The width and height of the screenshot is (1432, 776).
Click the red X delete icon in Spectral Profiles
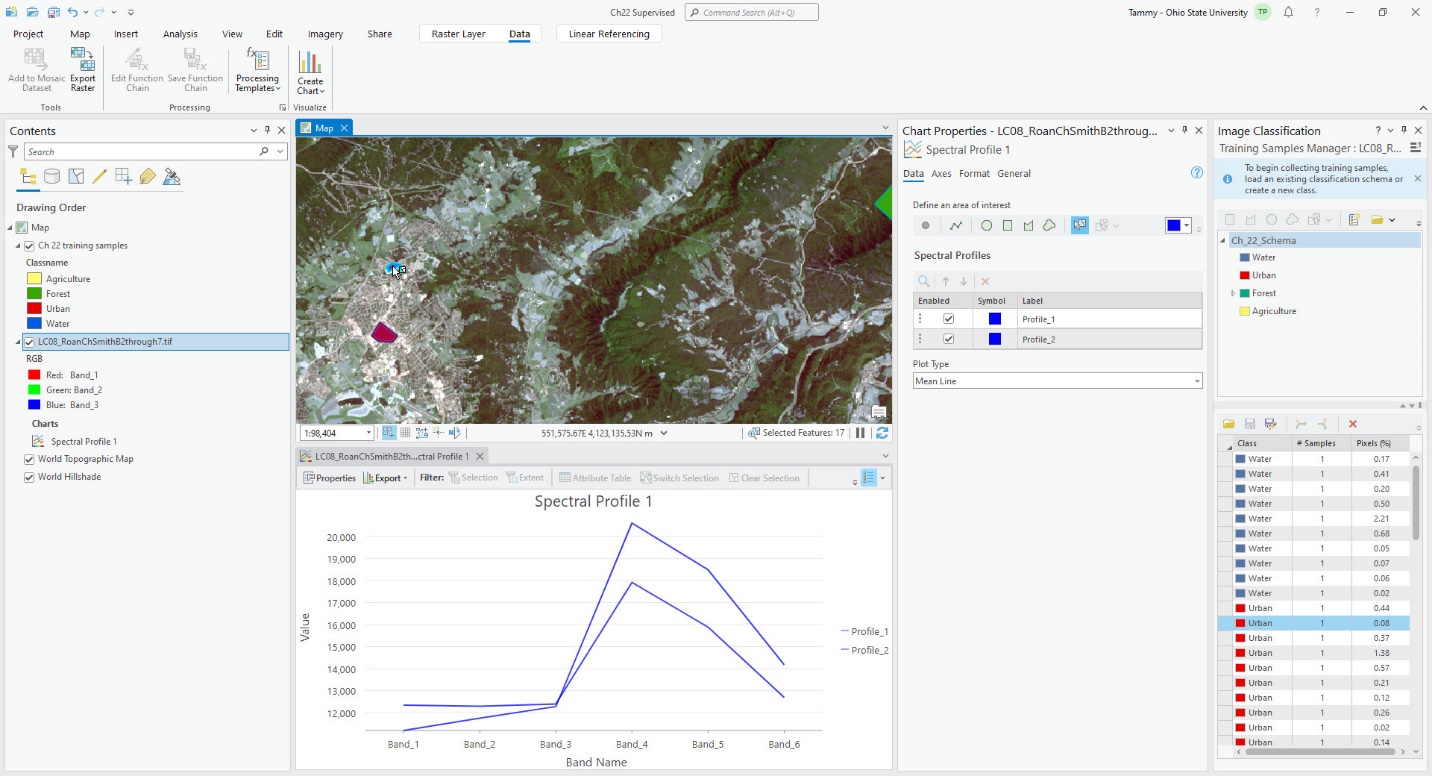point(985,282)
